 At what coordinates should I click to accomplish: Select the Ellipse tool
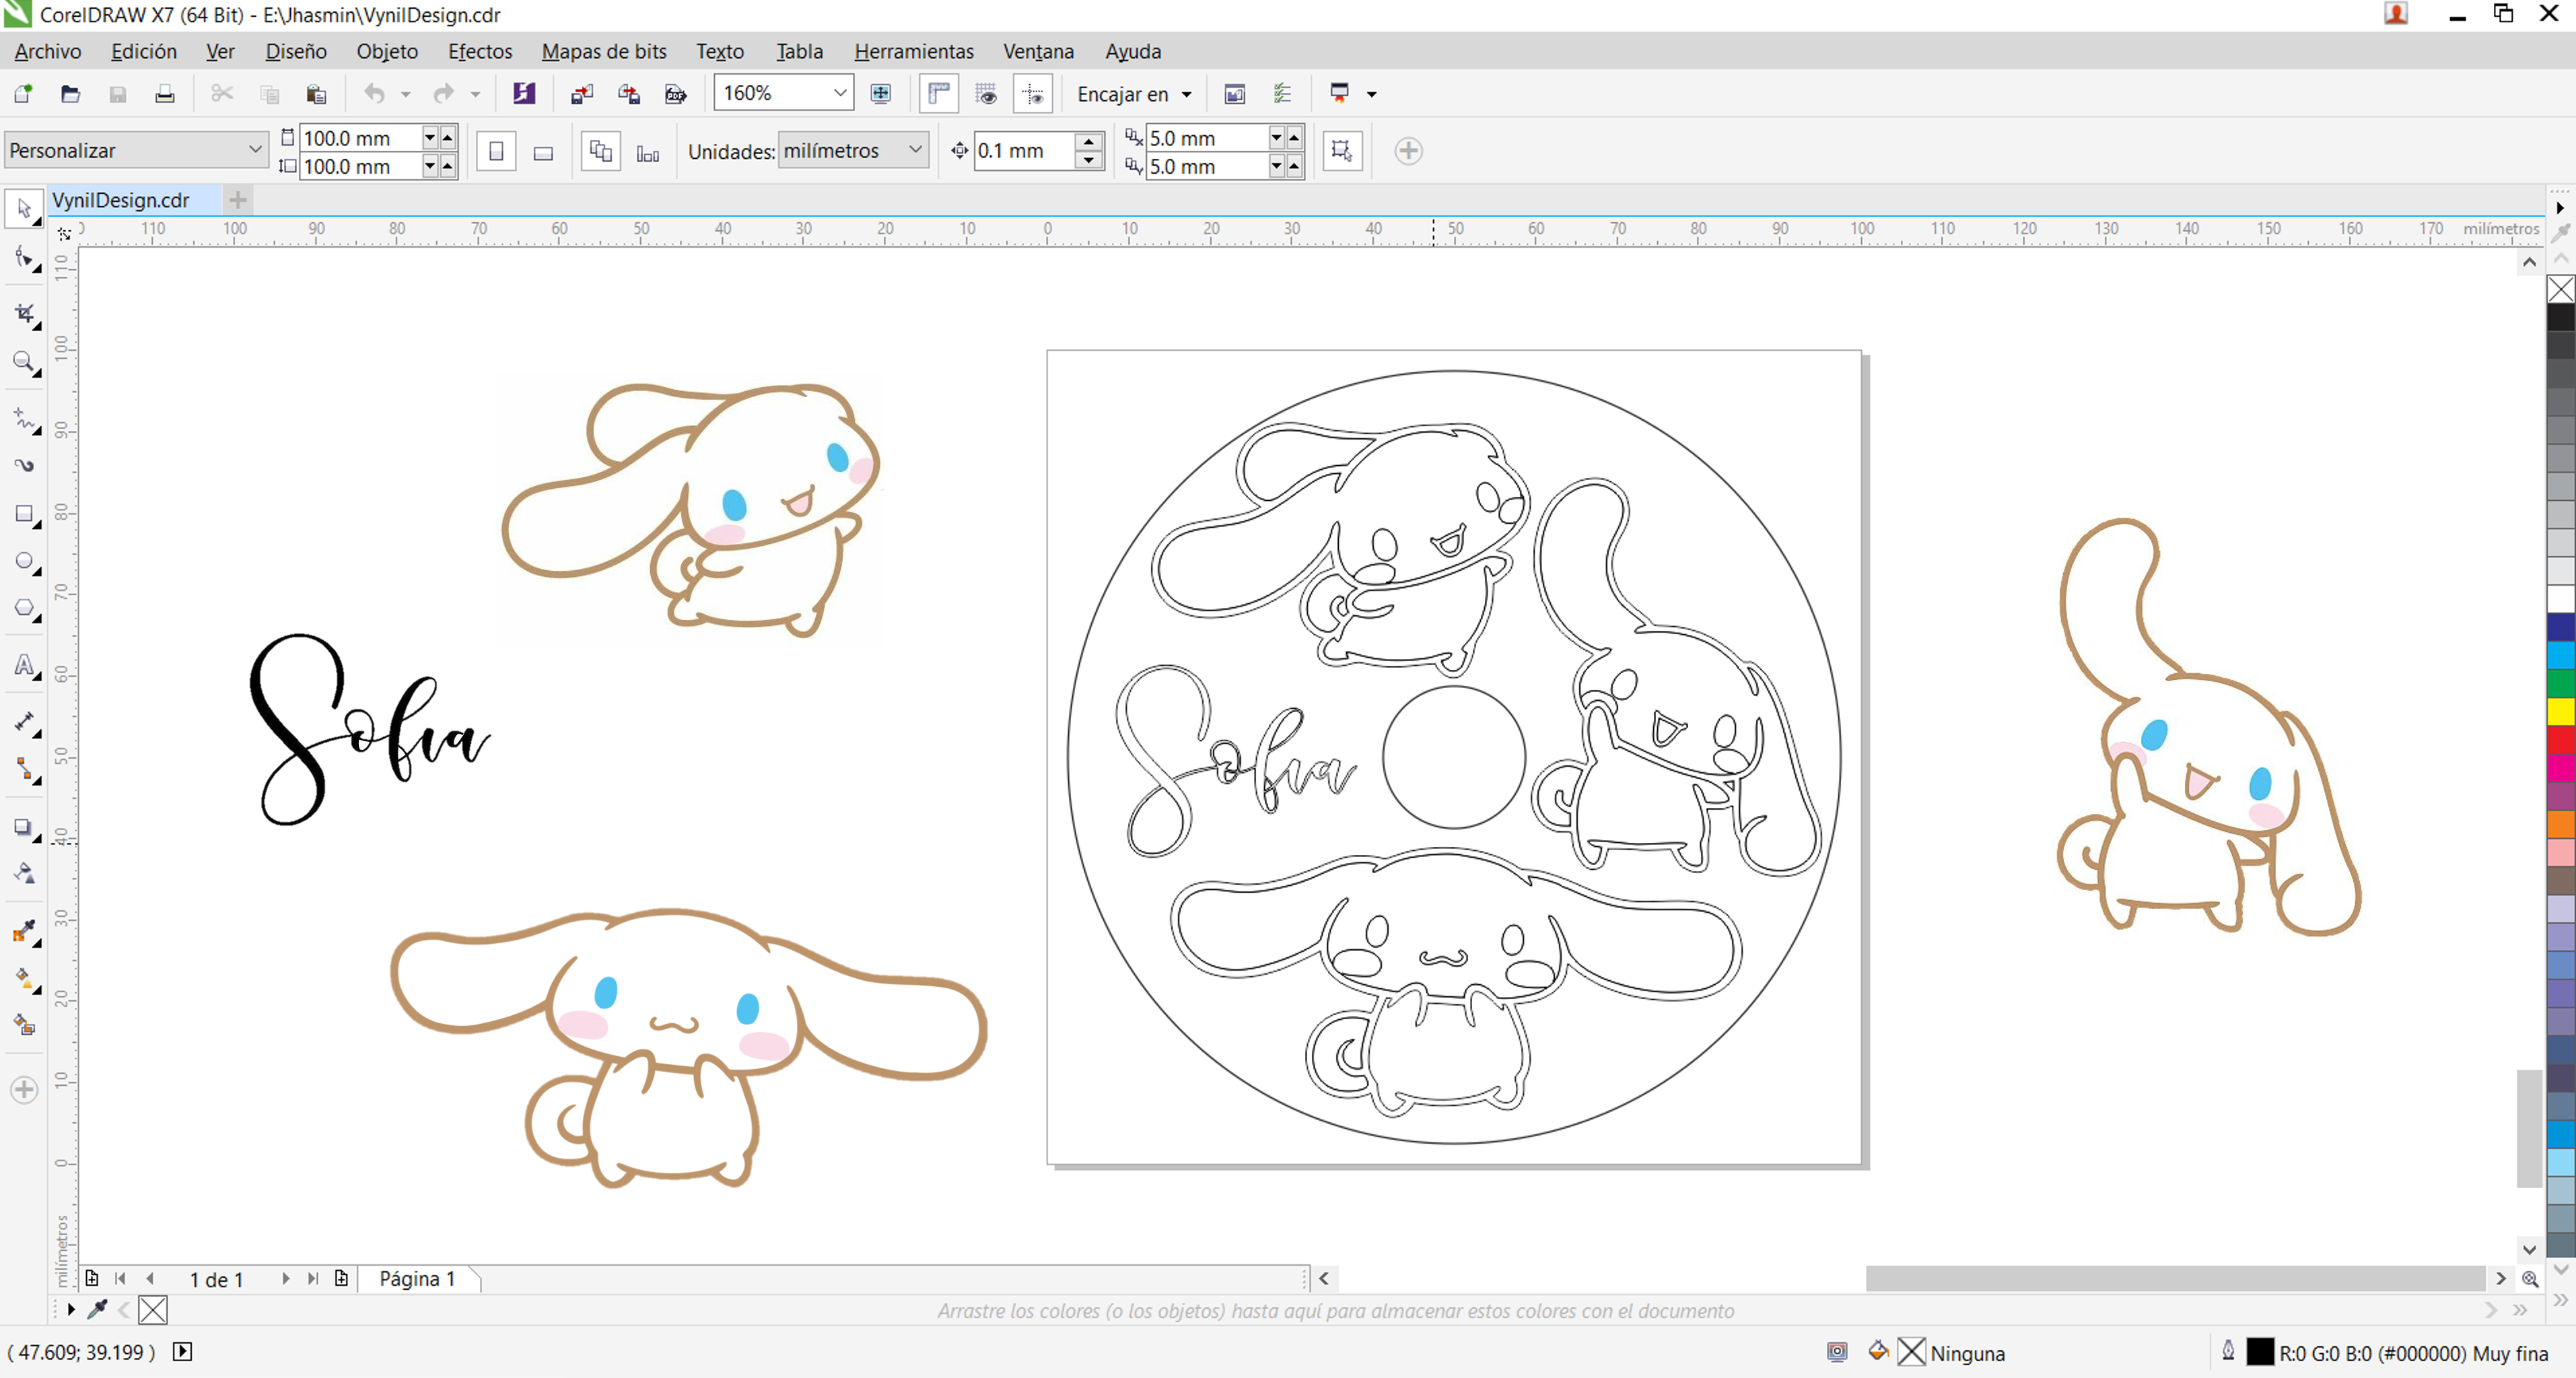coord(24,562)
